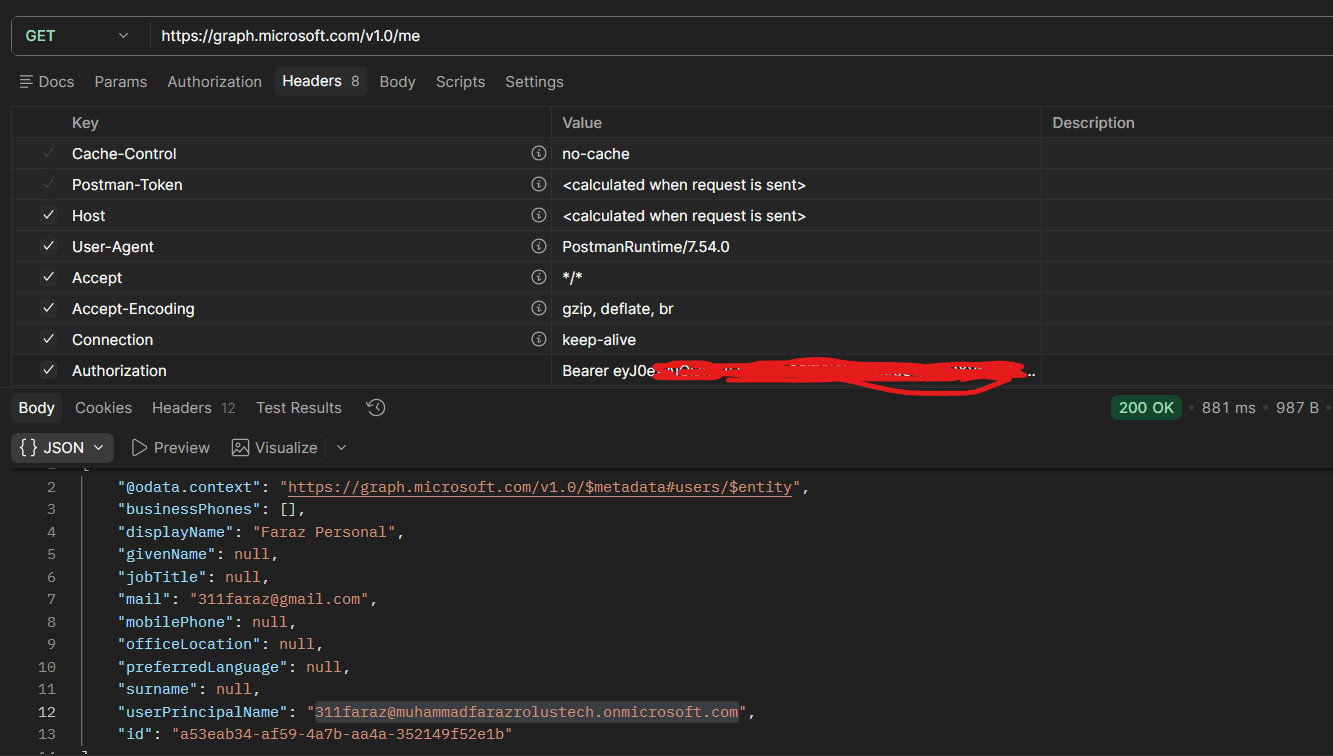The height and width of the screenshot is (756, 1333).
Task: Click the 881 ms response time
Action: [1228, 408]
